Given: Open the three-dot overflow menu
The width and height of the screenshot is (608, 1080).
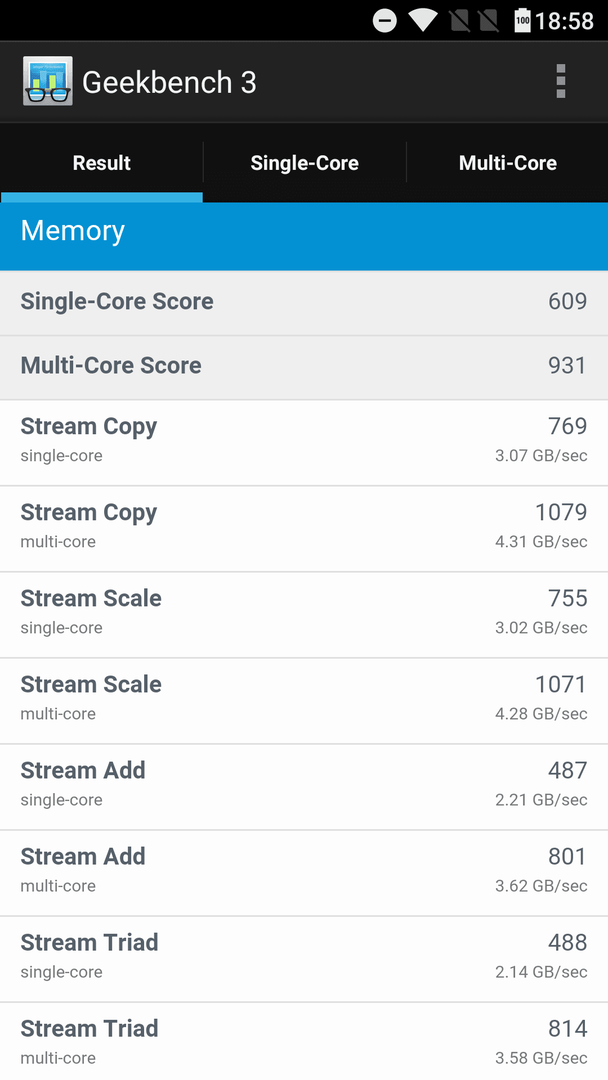Looking at the screenshot, I should (560, 81).
